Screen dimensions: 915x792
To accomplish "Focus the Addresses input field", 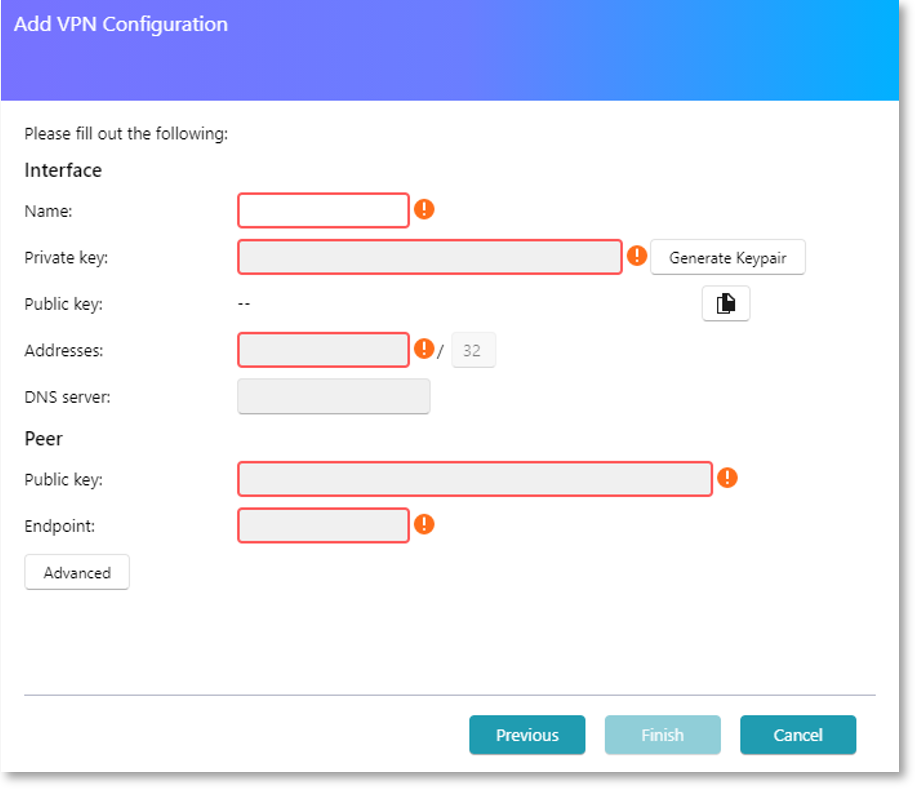I will 323,350.
